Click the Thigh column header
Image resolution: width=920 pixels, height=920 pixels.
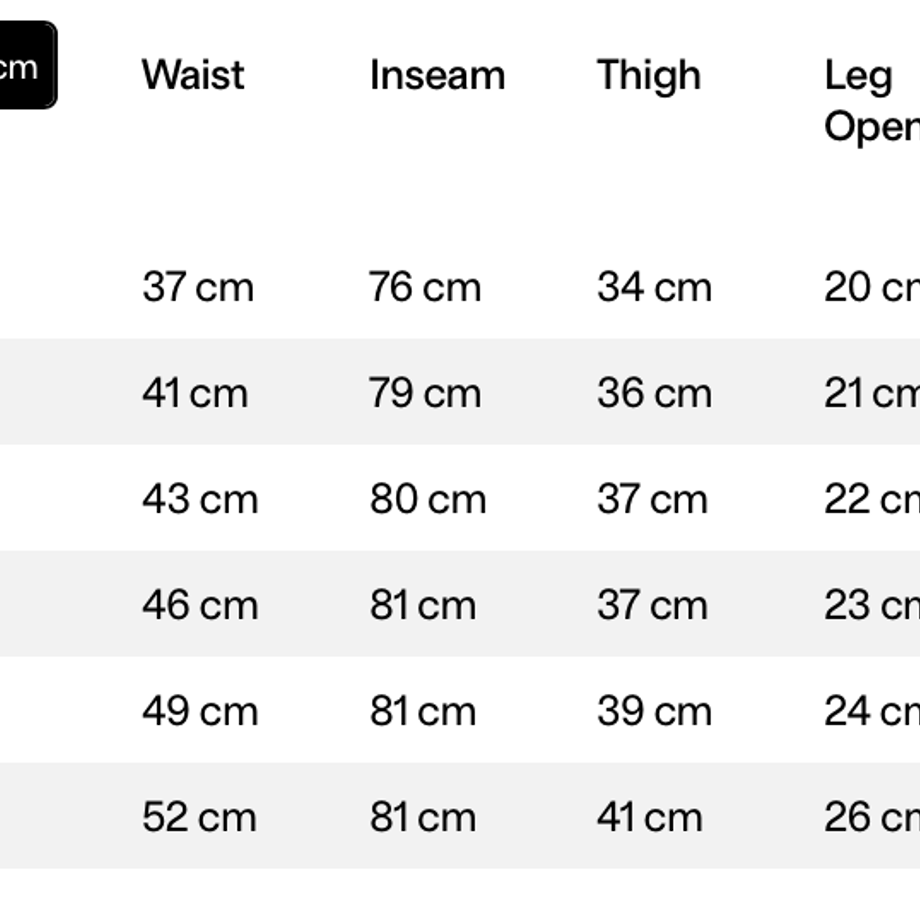[x=649, y=76]
